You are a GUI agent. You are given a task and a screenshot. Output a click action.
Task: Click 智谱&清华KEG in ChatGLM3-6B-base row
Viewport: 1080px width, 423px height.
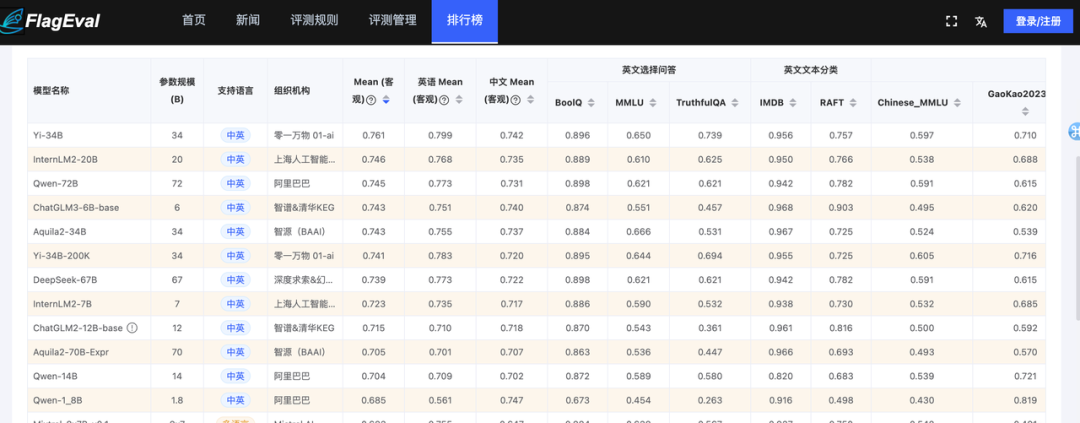(304, 207)
